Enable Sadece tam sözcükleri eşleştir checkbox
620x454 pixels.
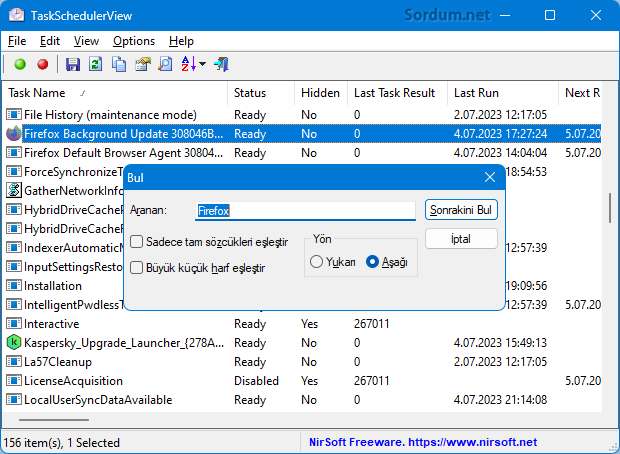click(x=136, y=242)
